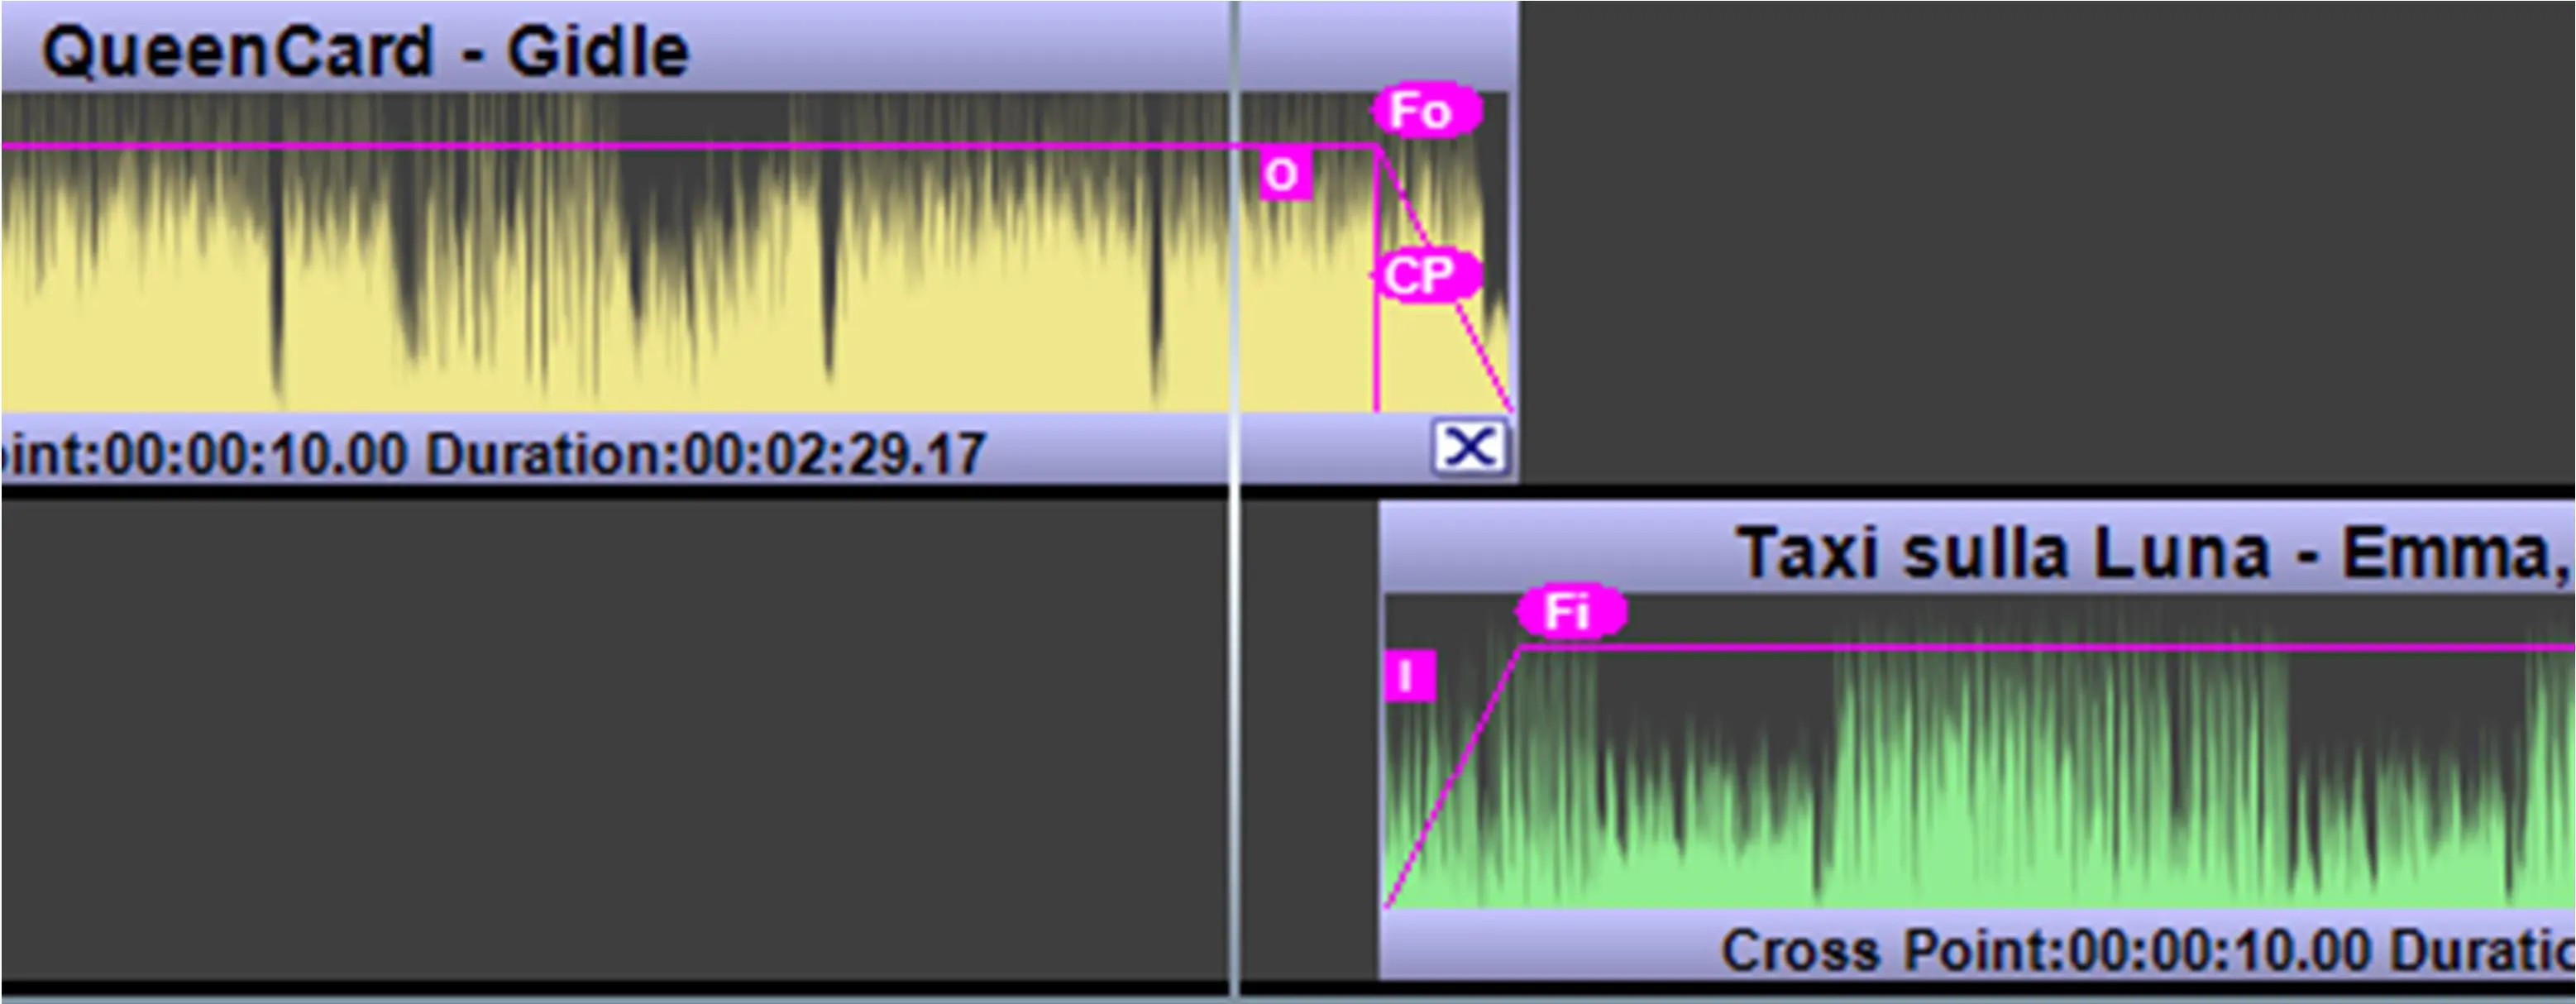Select the Taxi sulla Luna title bar
2576x1004 pixels.
(x=1977, y=549)
